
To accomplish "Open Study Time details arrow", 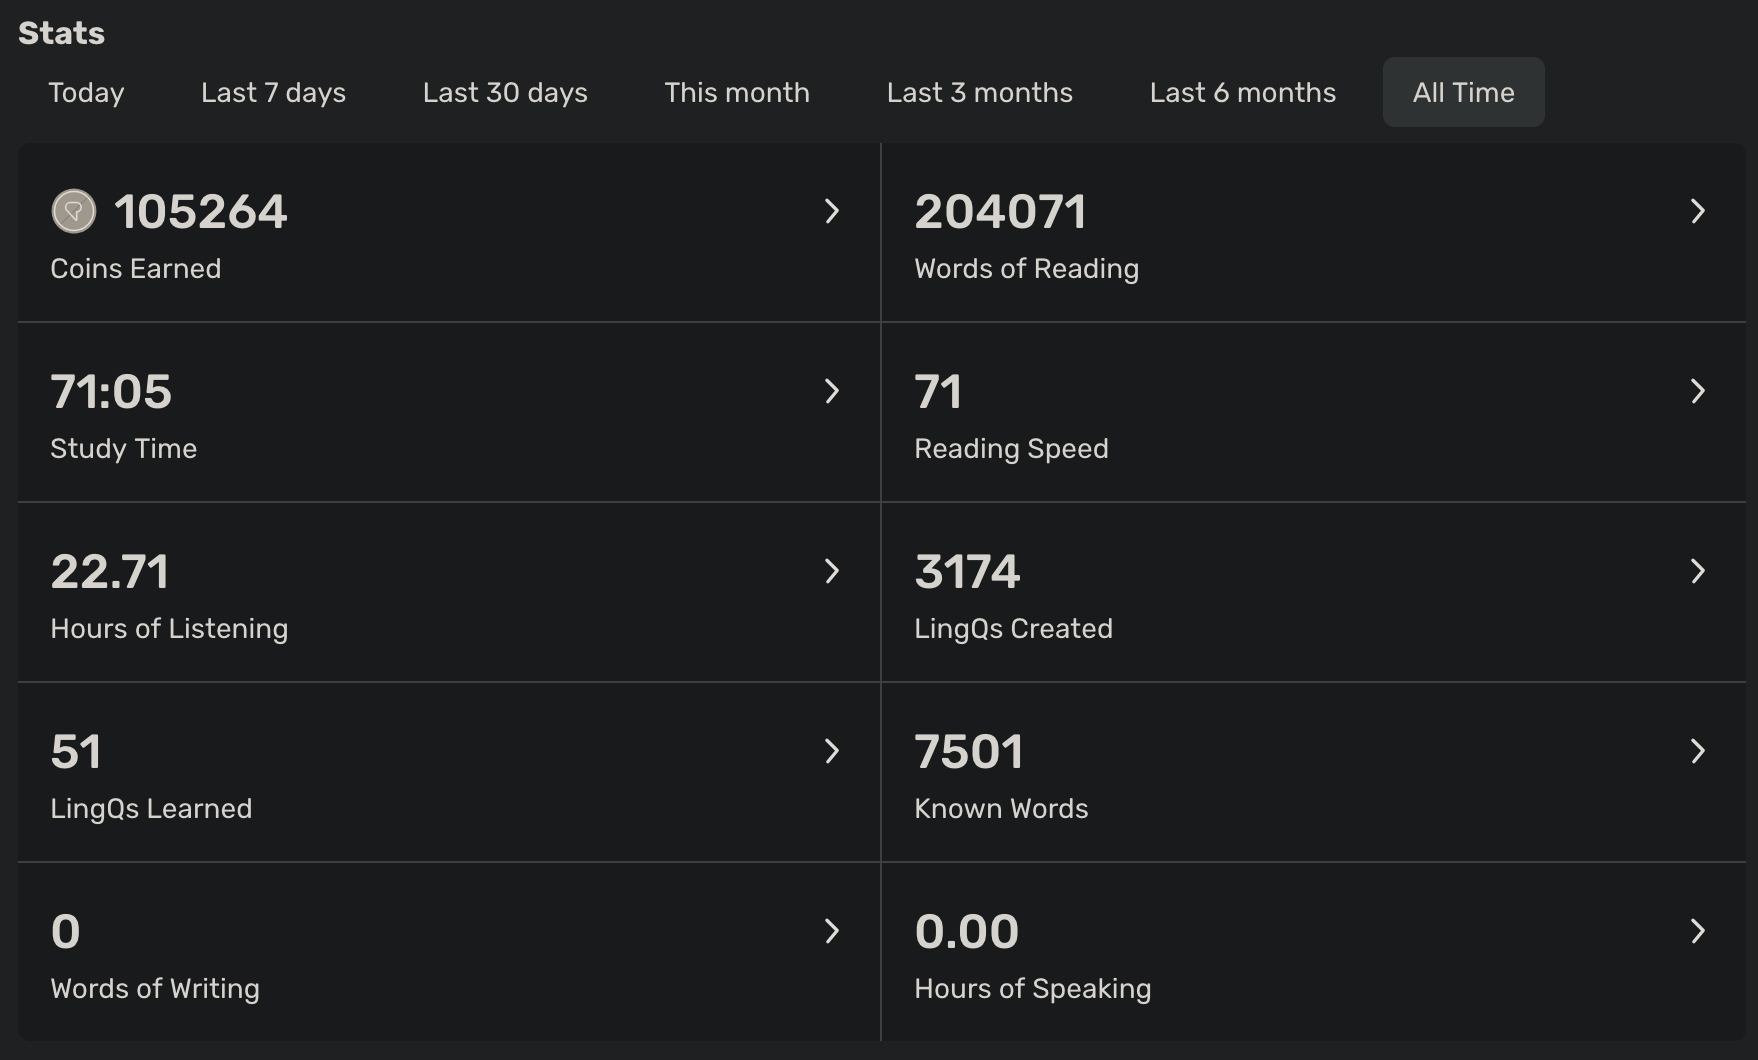I will [831, 391].
